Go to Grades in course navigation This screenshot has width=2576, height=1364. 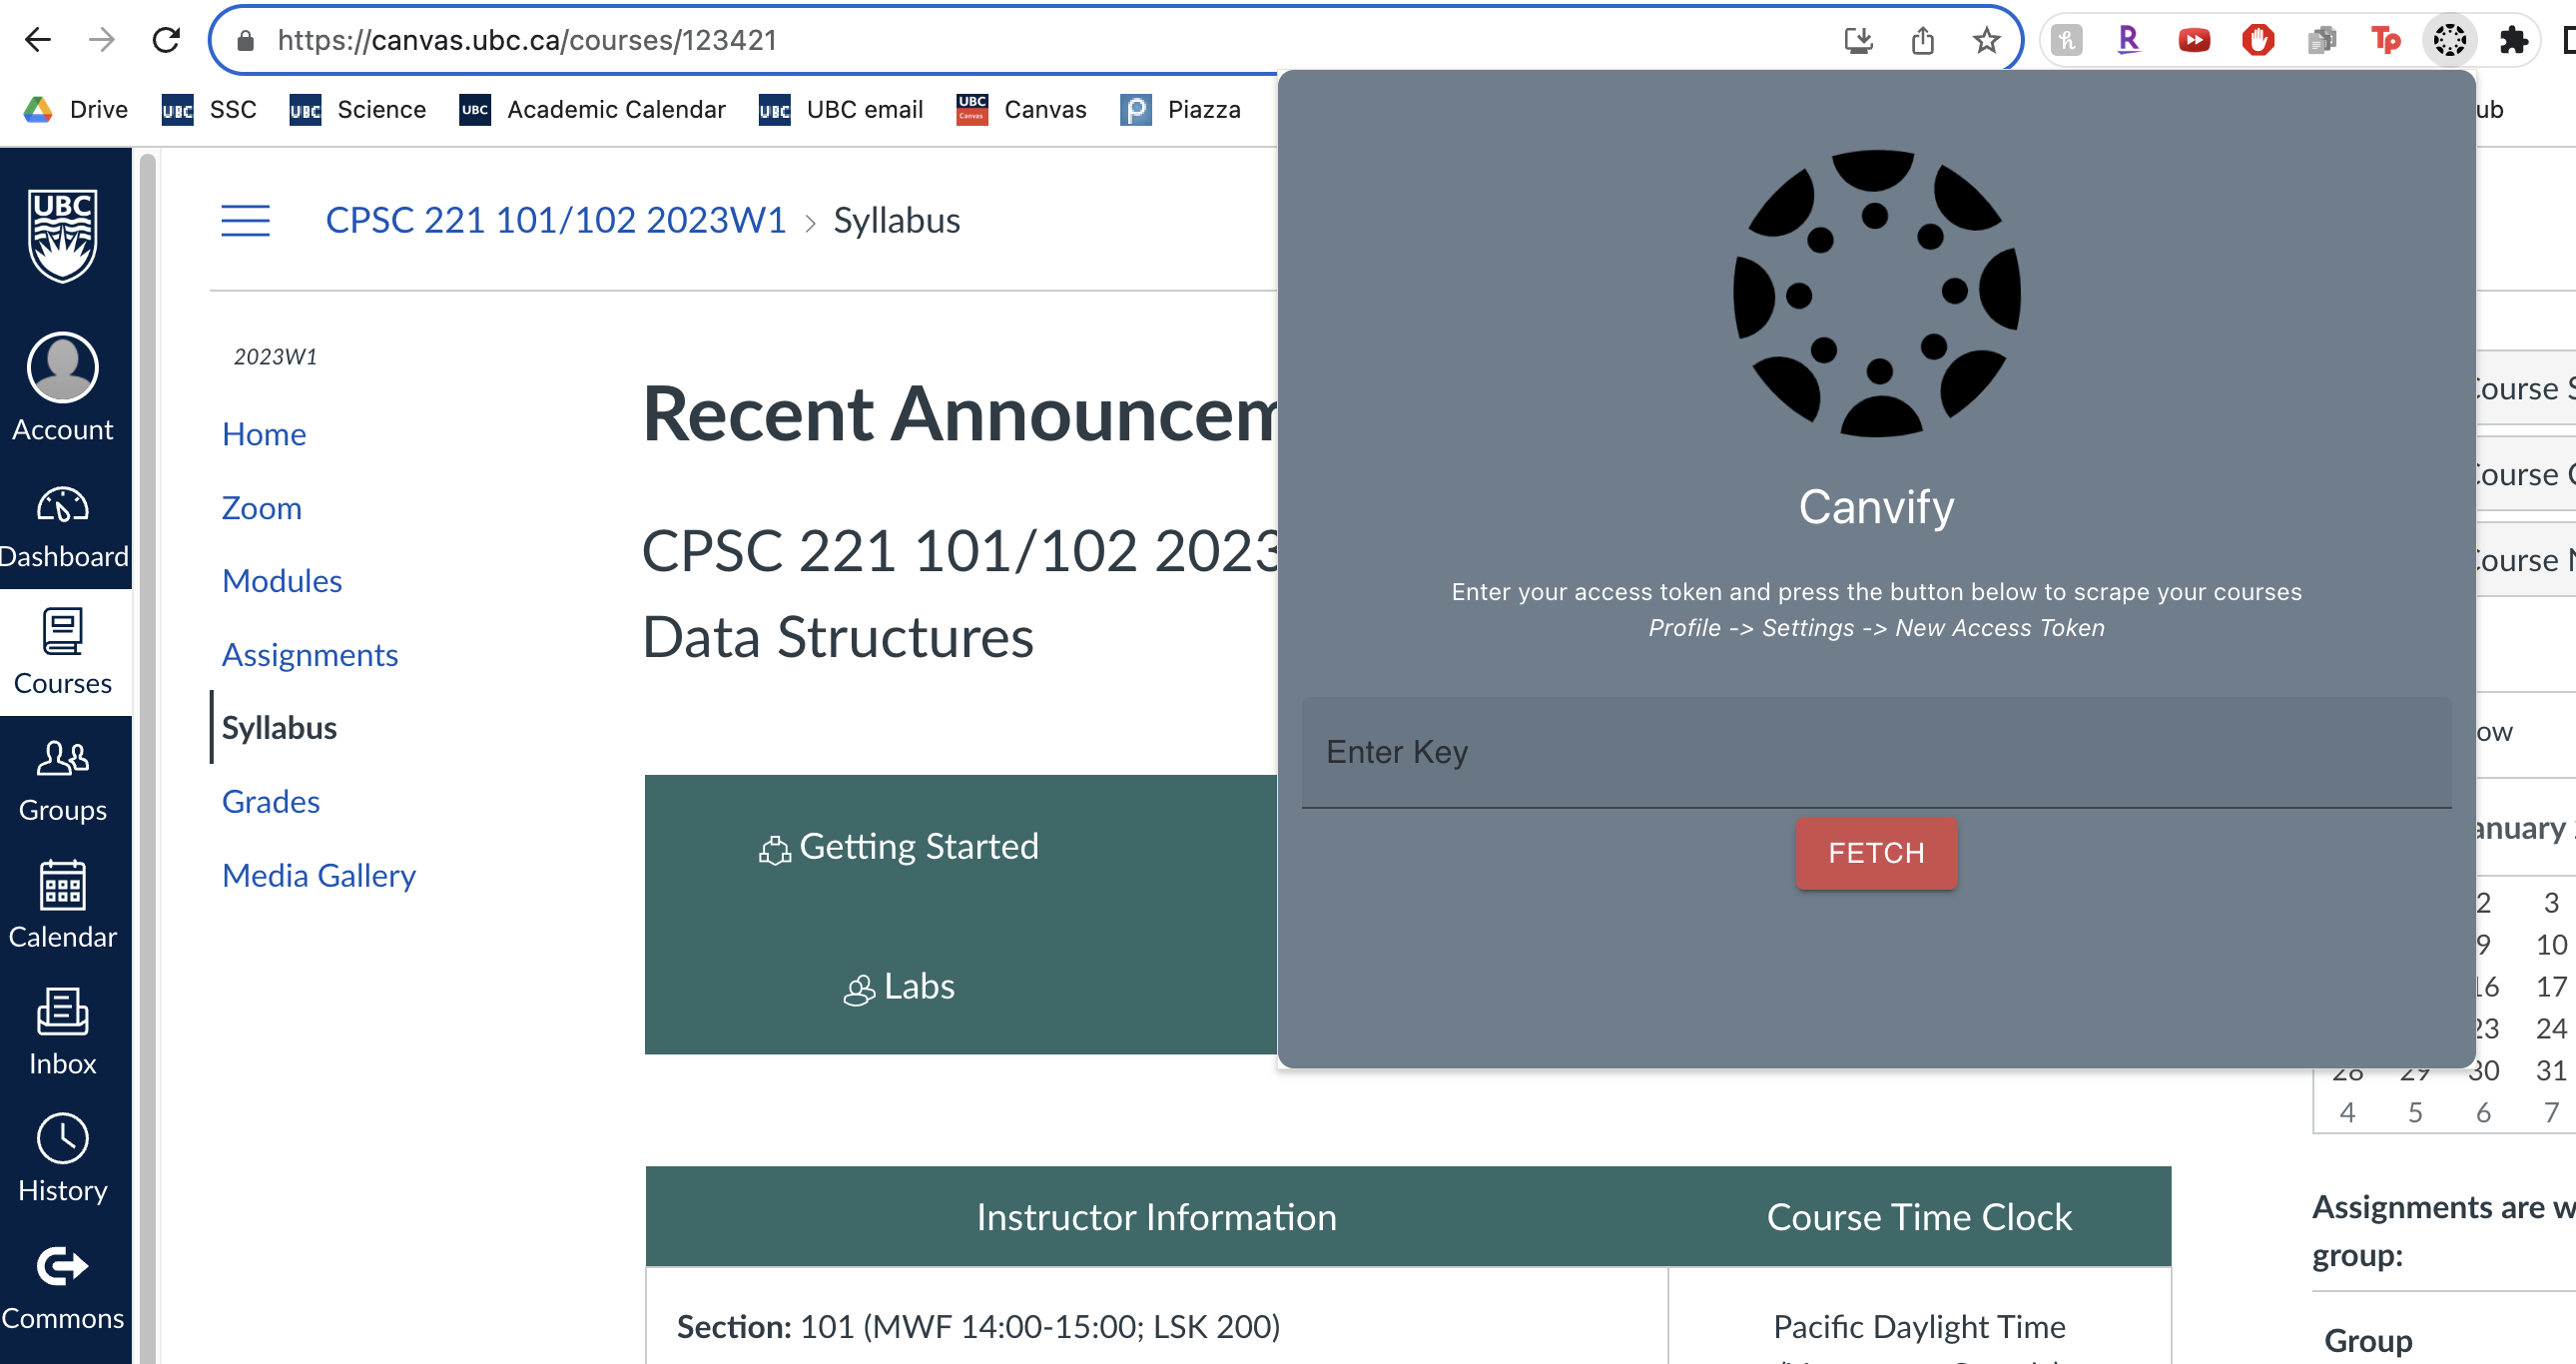pos(271,802)
